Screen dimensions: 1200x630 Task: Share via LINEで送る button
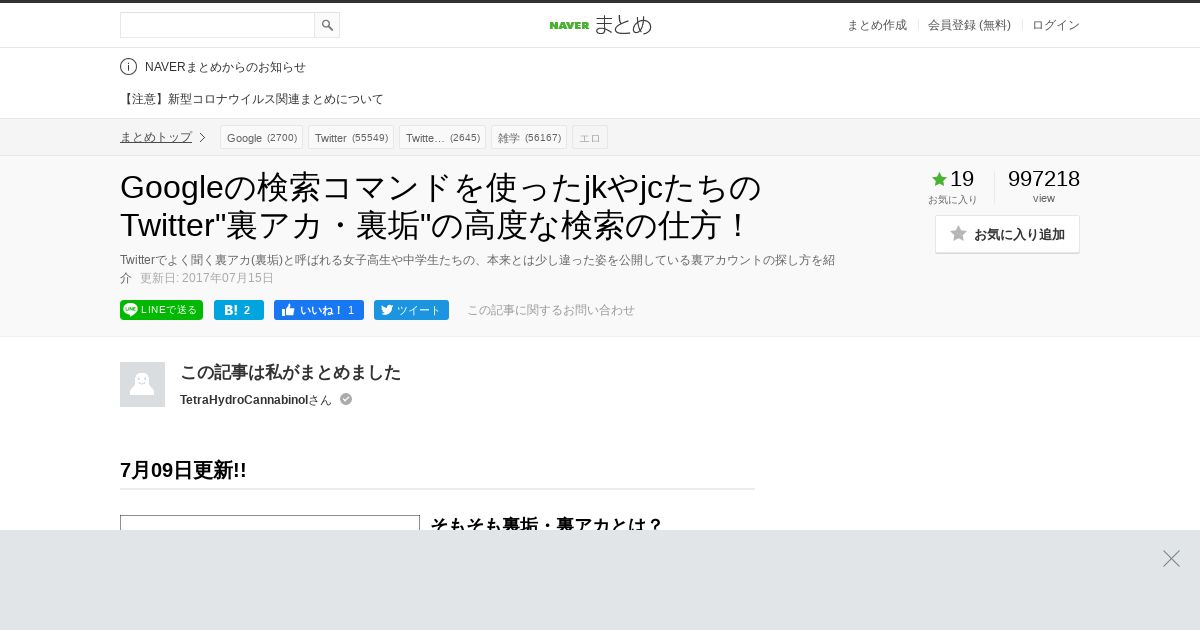click(161, 310)
